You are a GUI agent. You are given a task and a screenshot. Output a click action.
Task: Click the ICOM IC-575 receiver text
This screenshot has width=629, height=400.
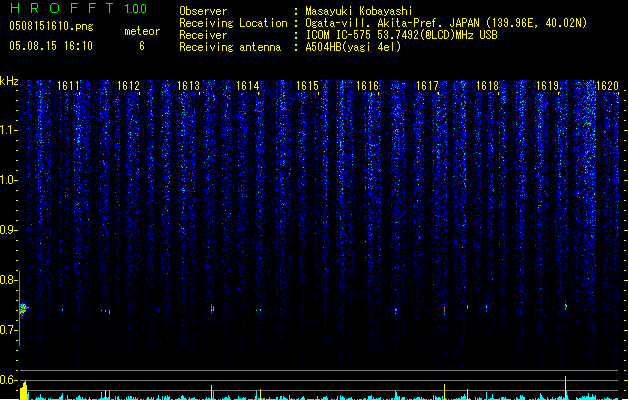point(401,35)
